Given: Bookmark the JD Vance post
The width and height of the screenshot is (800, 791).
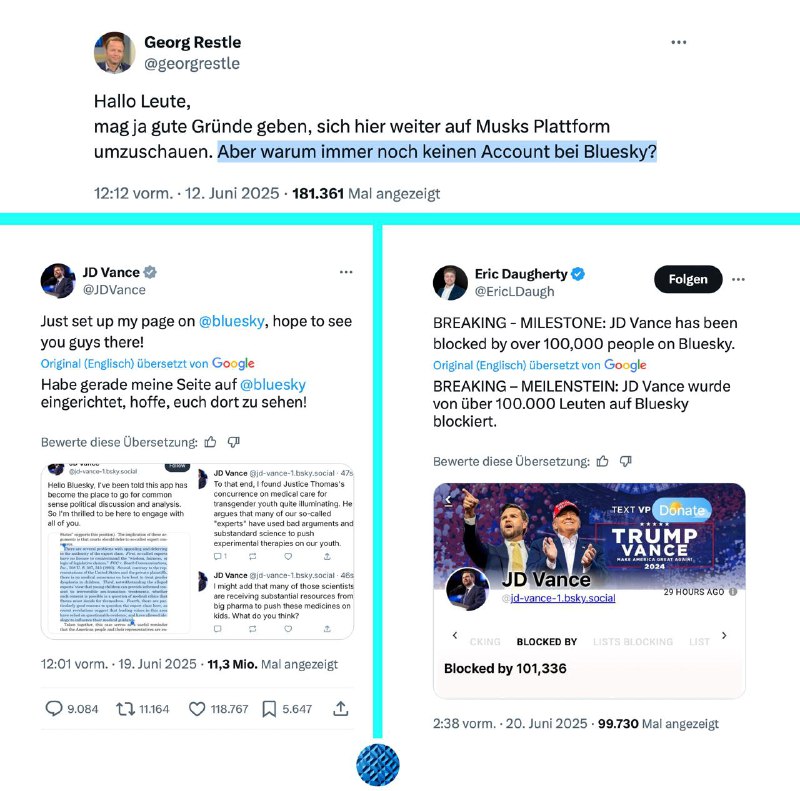Looking at the screenshot, I should click(269, 708).
